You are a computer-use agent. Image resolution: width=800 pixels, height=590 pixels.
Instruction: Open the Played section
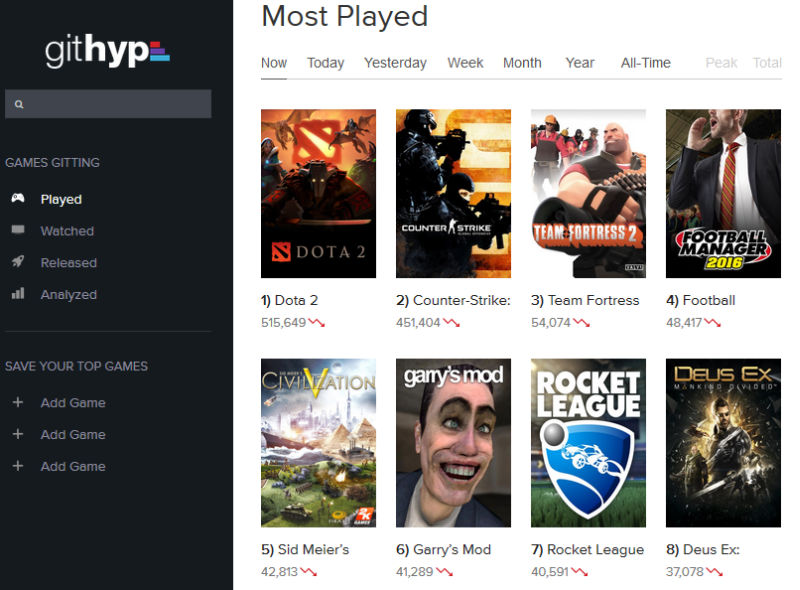pyautogui.click(x=61, y=199)
